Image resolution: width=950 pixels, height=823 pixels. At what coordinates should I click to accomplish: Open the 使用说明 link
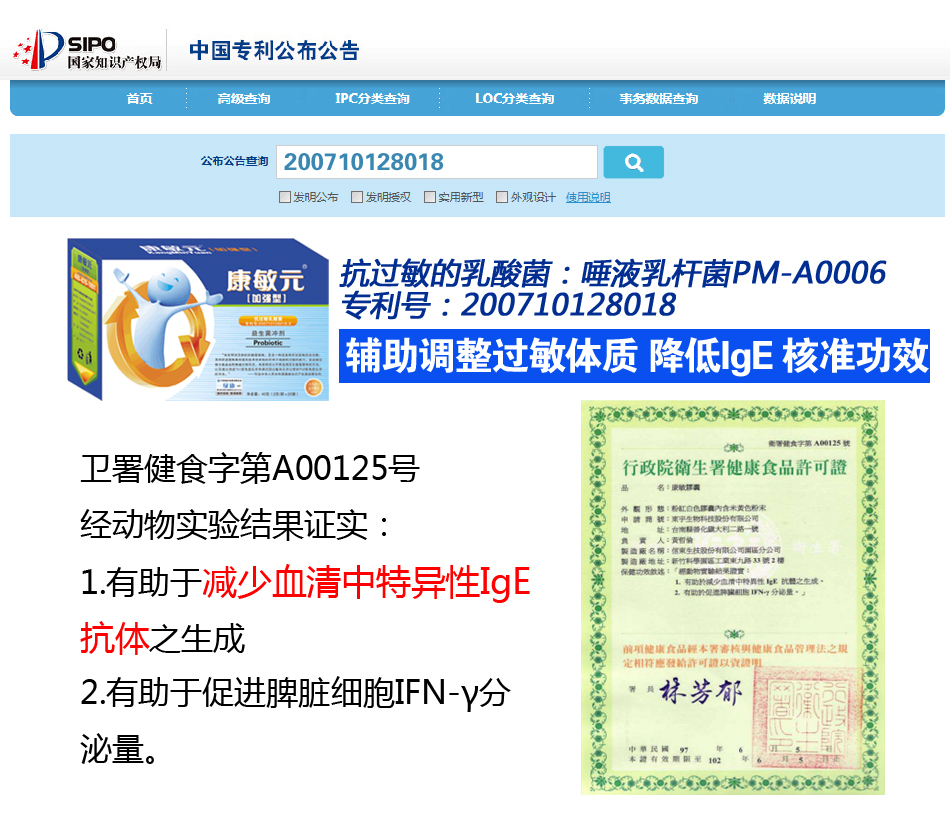(588, 197)
